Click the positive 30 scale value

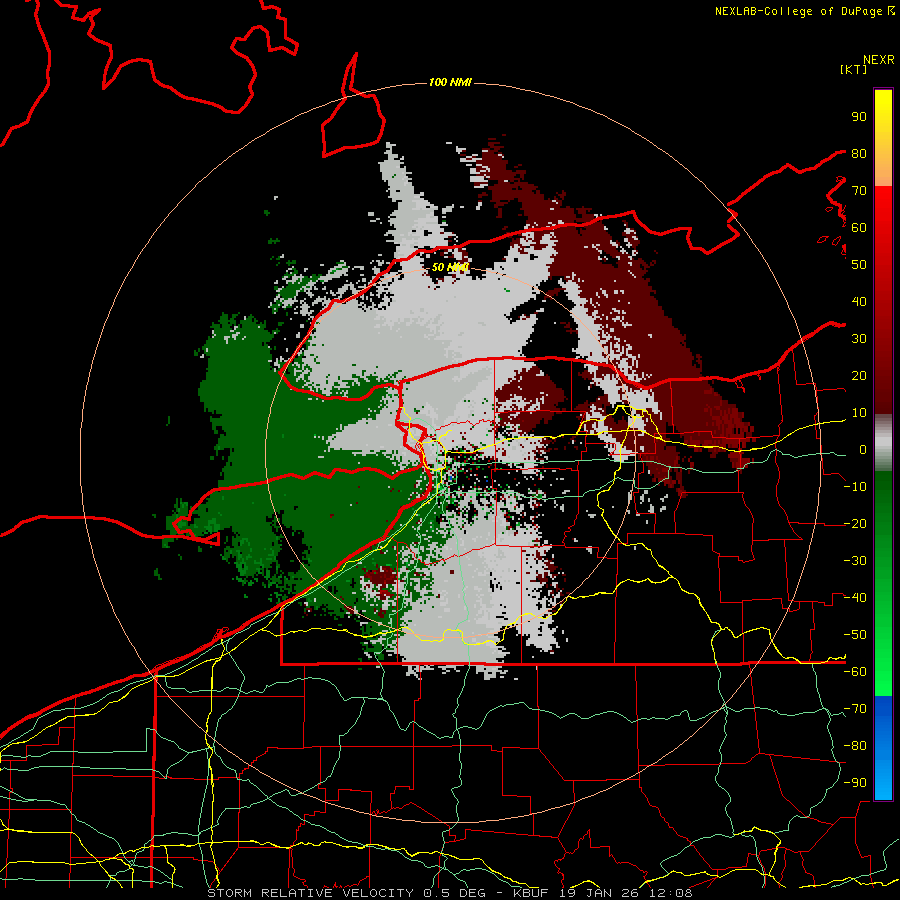point(859,339)
